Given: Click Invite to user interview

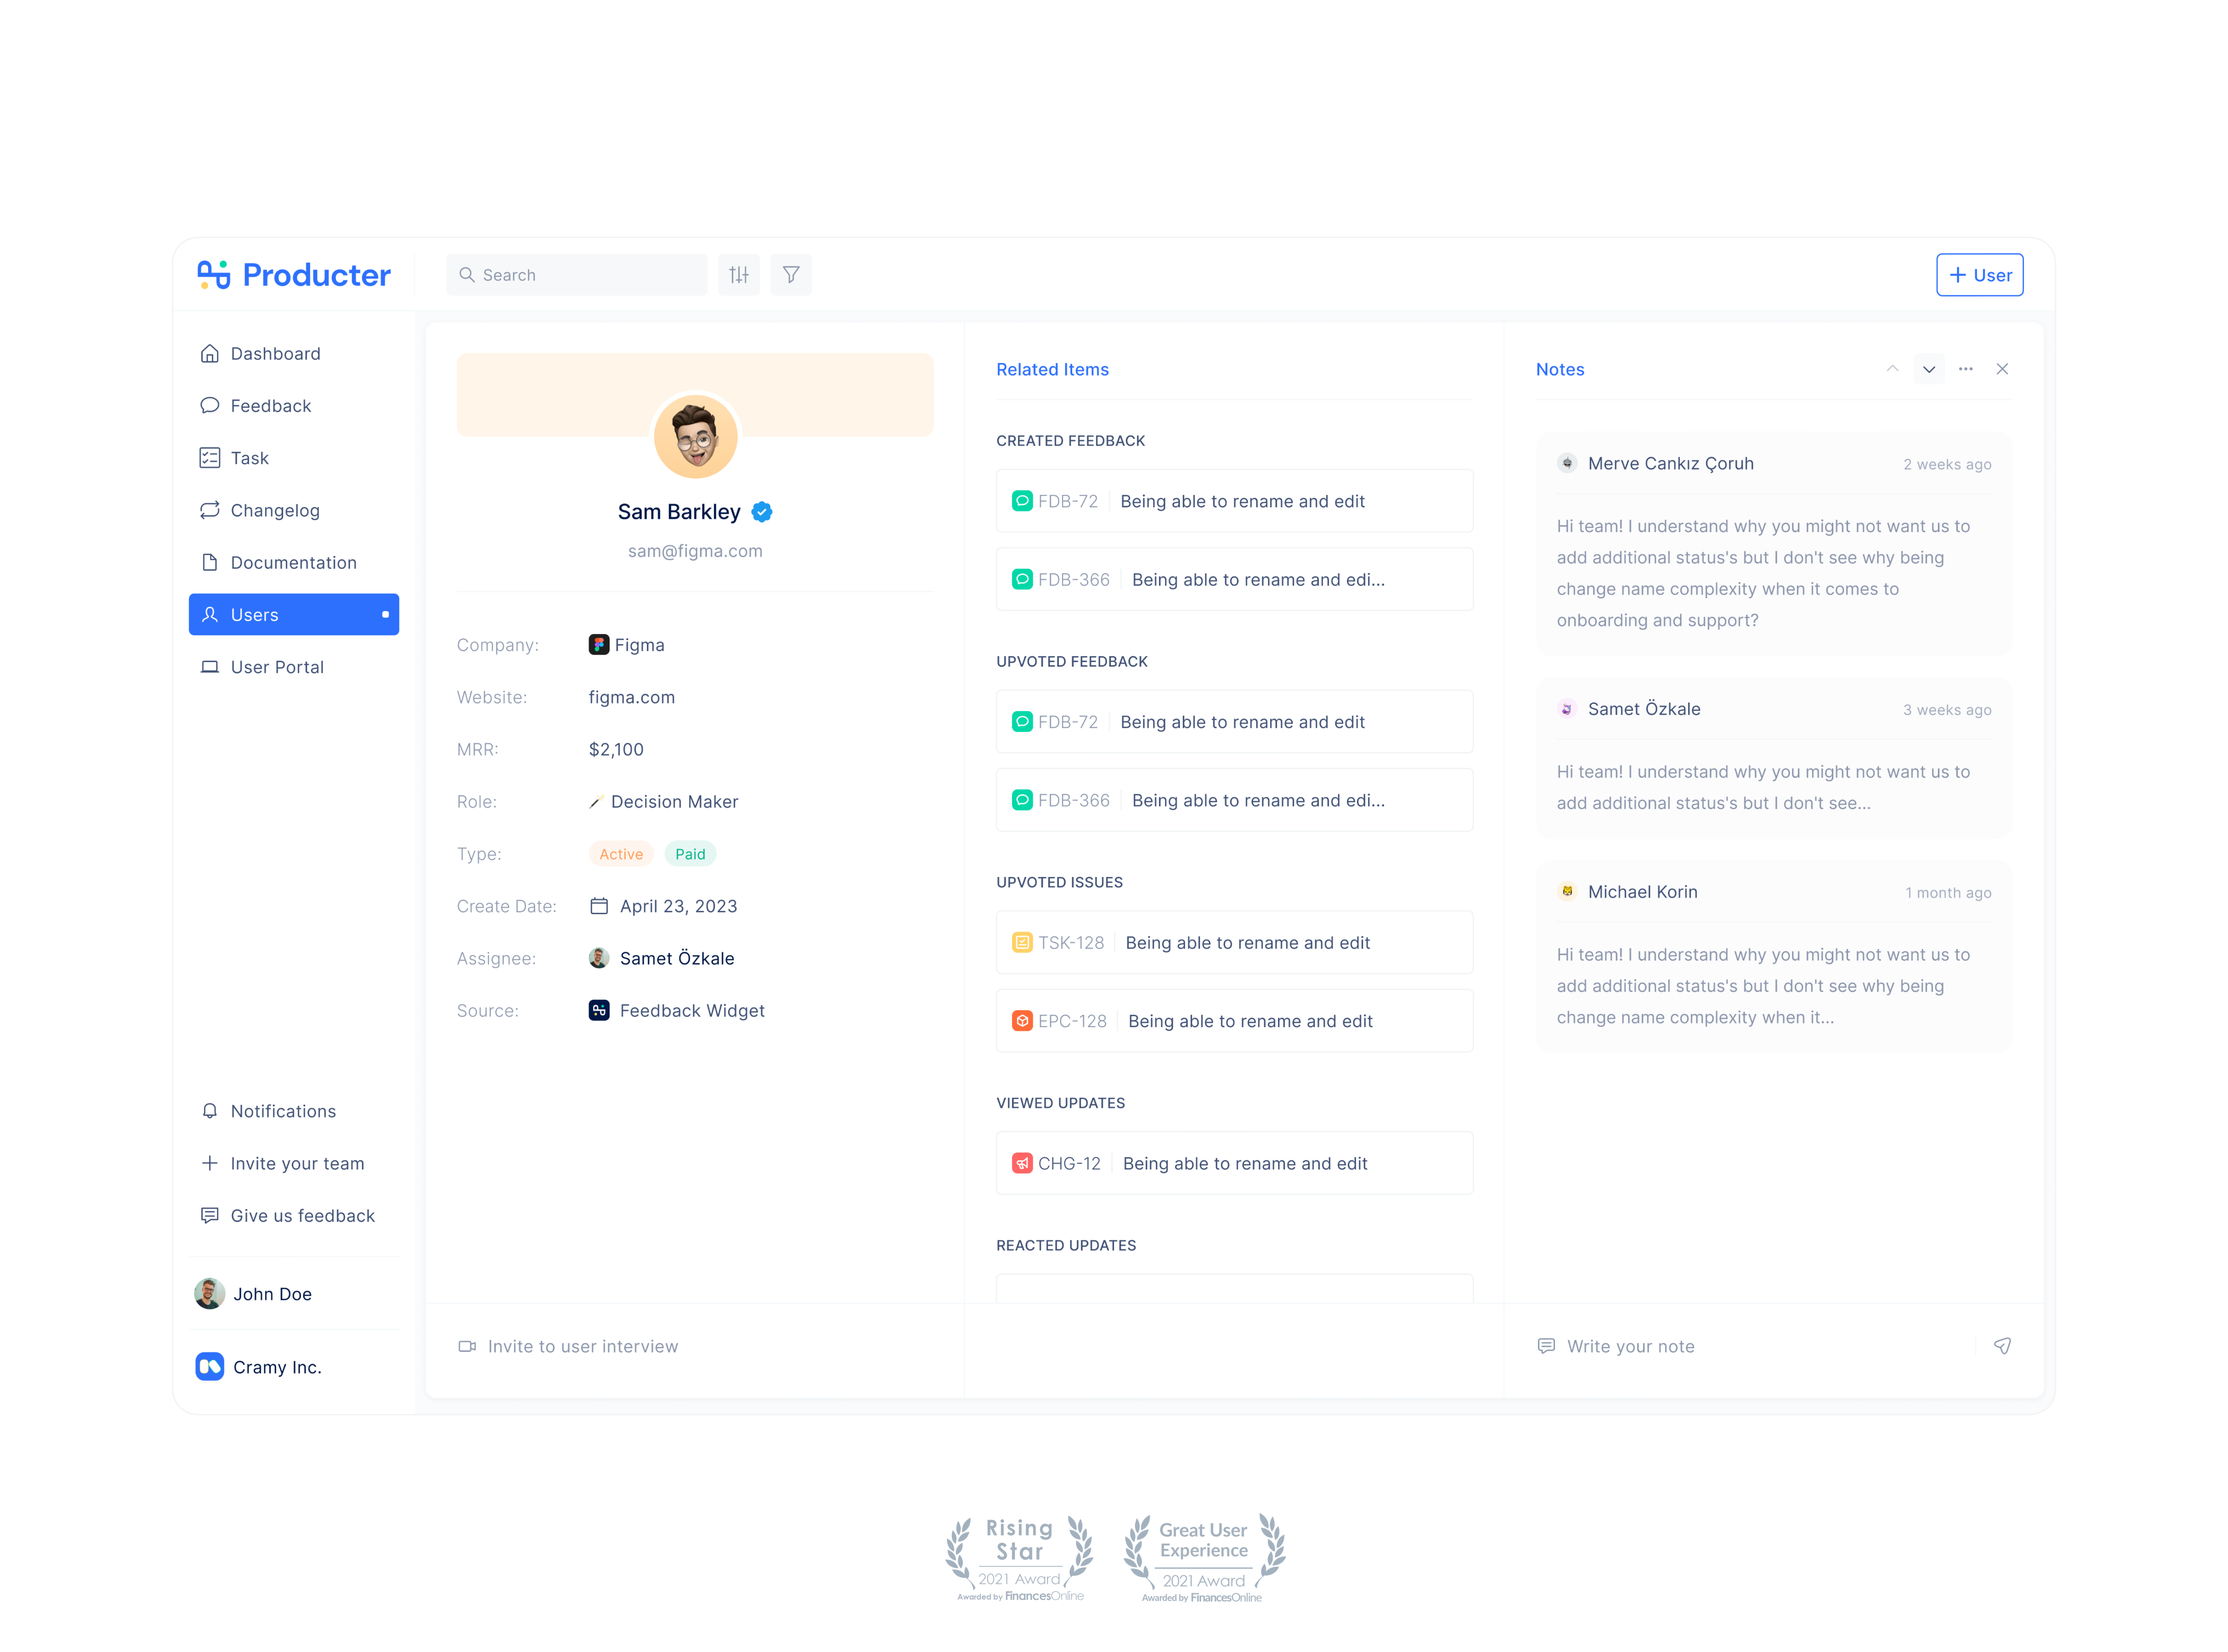Looking at the screenshot, I should click(568, 1346).
